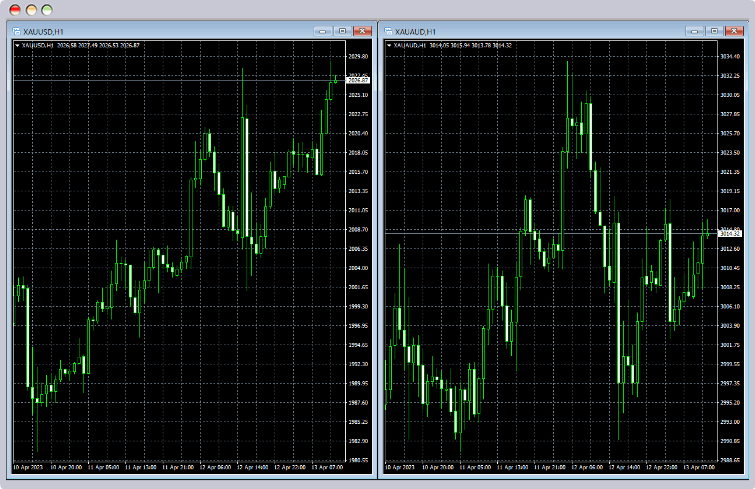
Task: Click 10 Apr 20:00 on XAUUSD time axis
Action: [x=66, y=467]
